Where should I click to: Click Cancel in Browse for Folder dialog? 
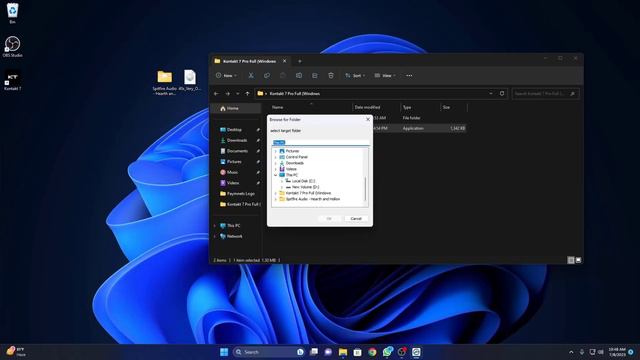click(x=356, y=219)
